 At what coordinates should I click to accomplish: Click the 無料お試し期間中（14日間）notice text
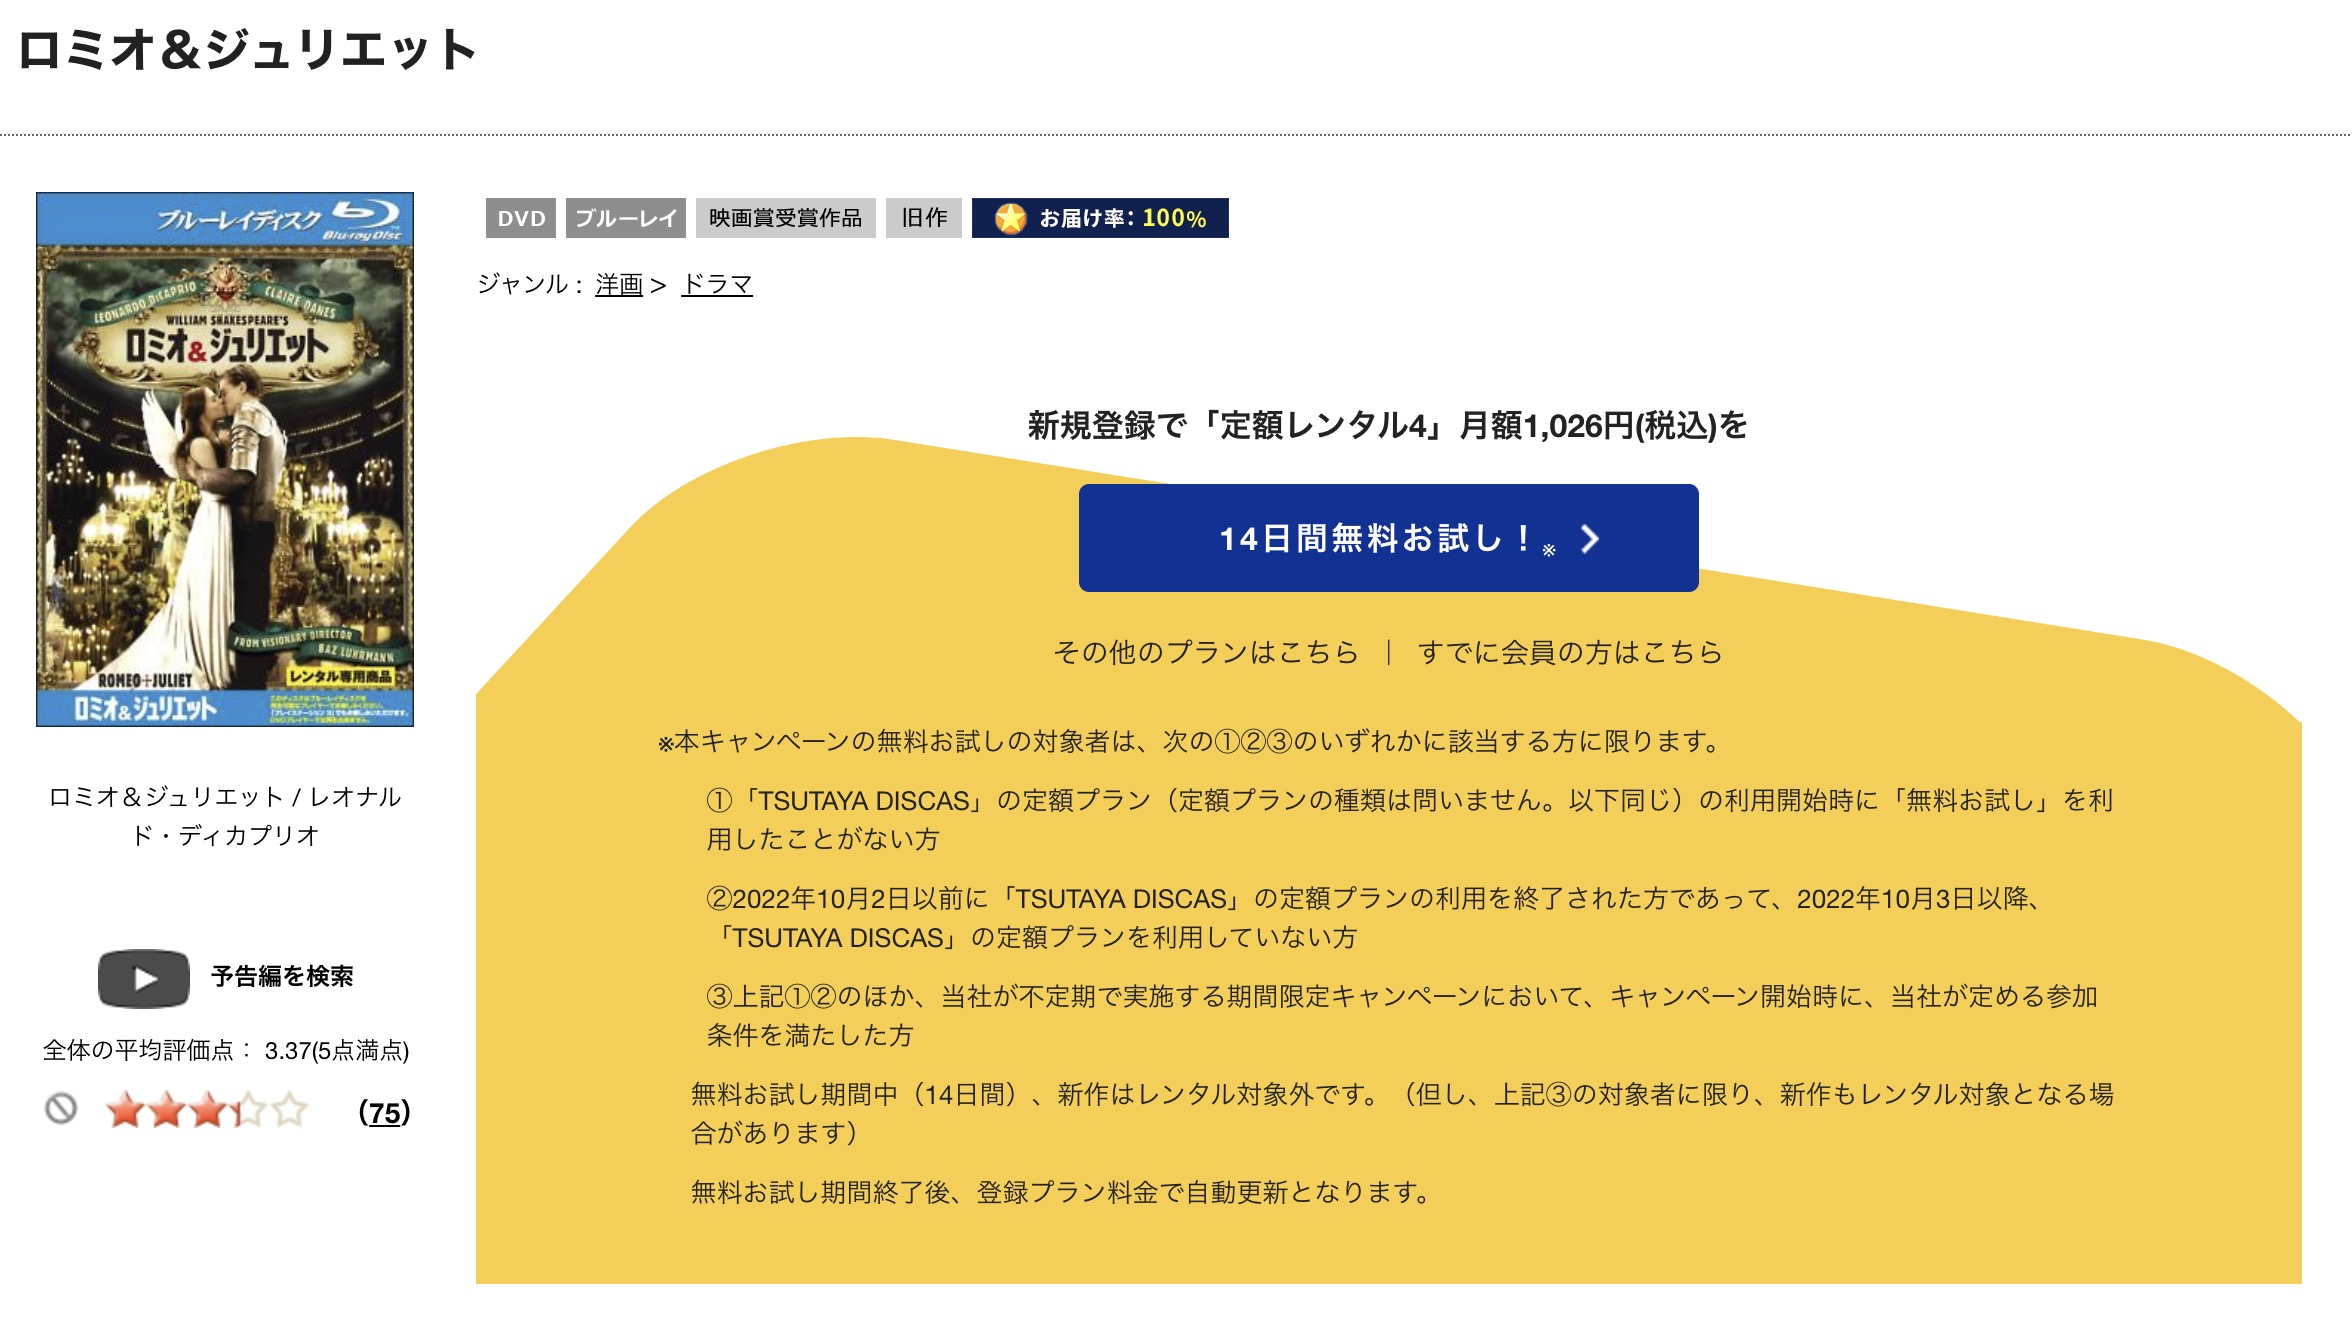[1402, 1113]
